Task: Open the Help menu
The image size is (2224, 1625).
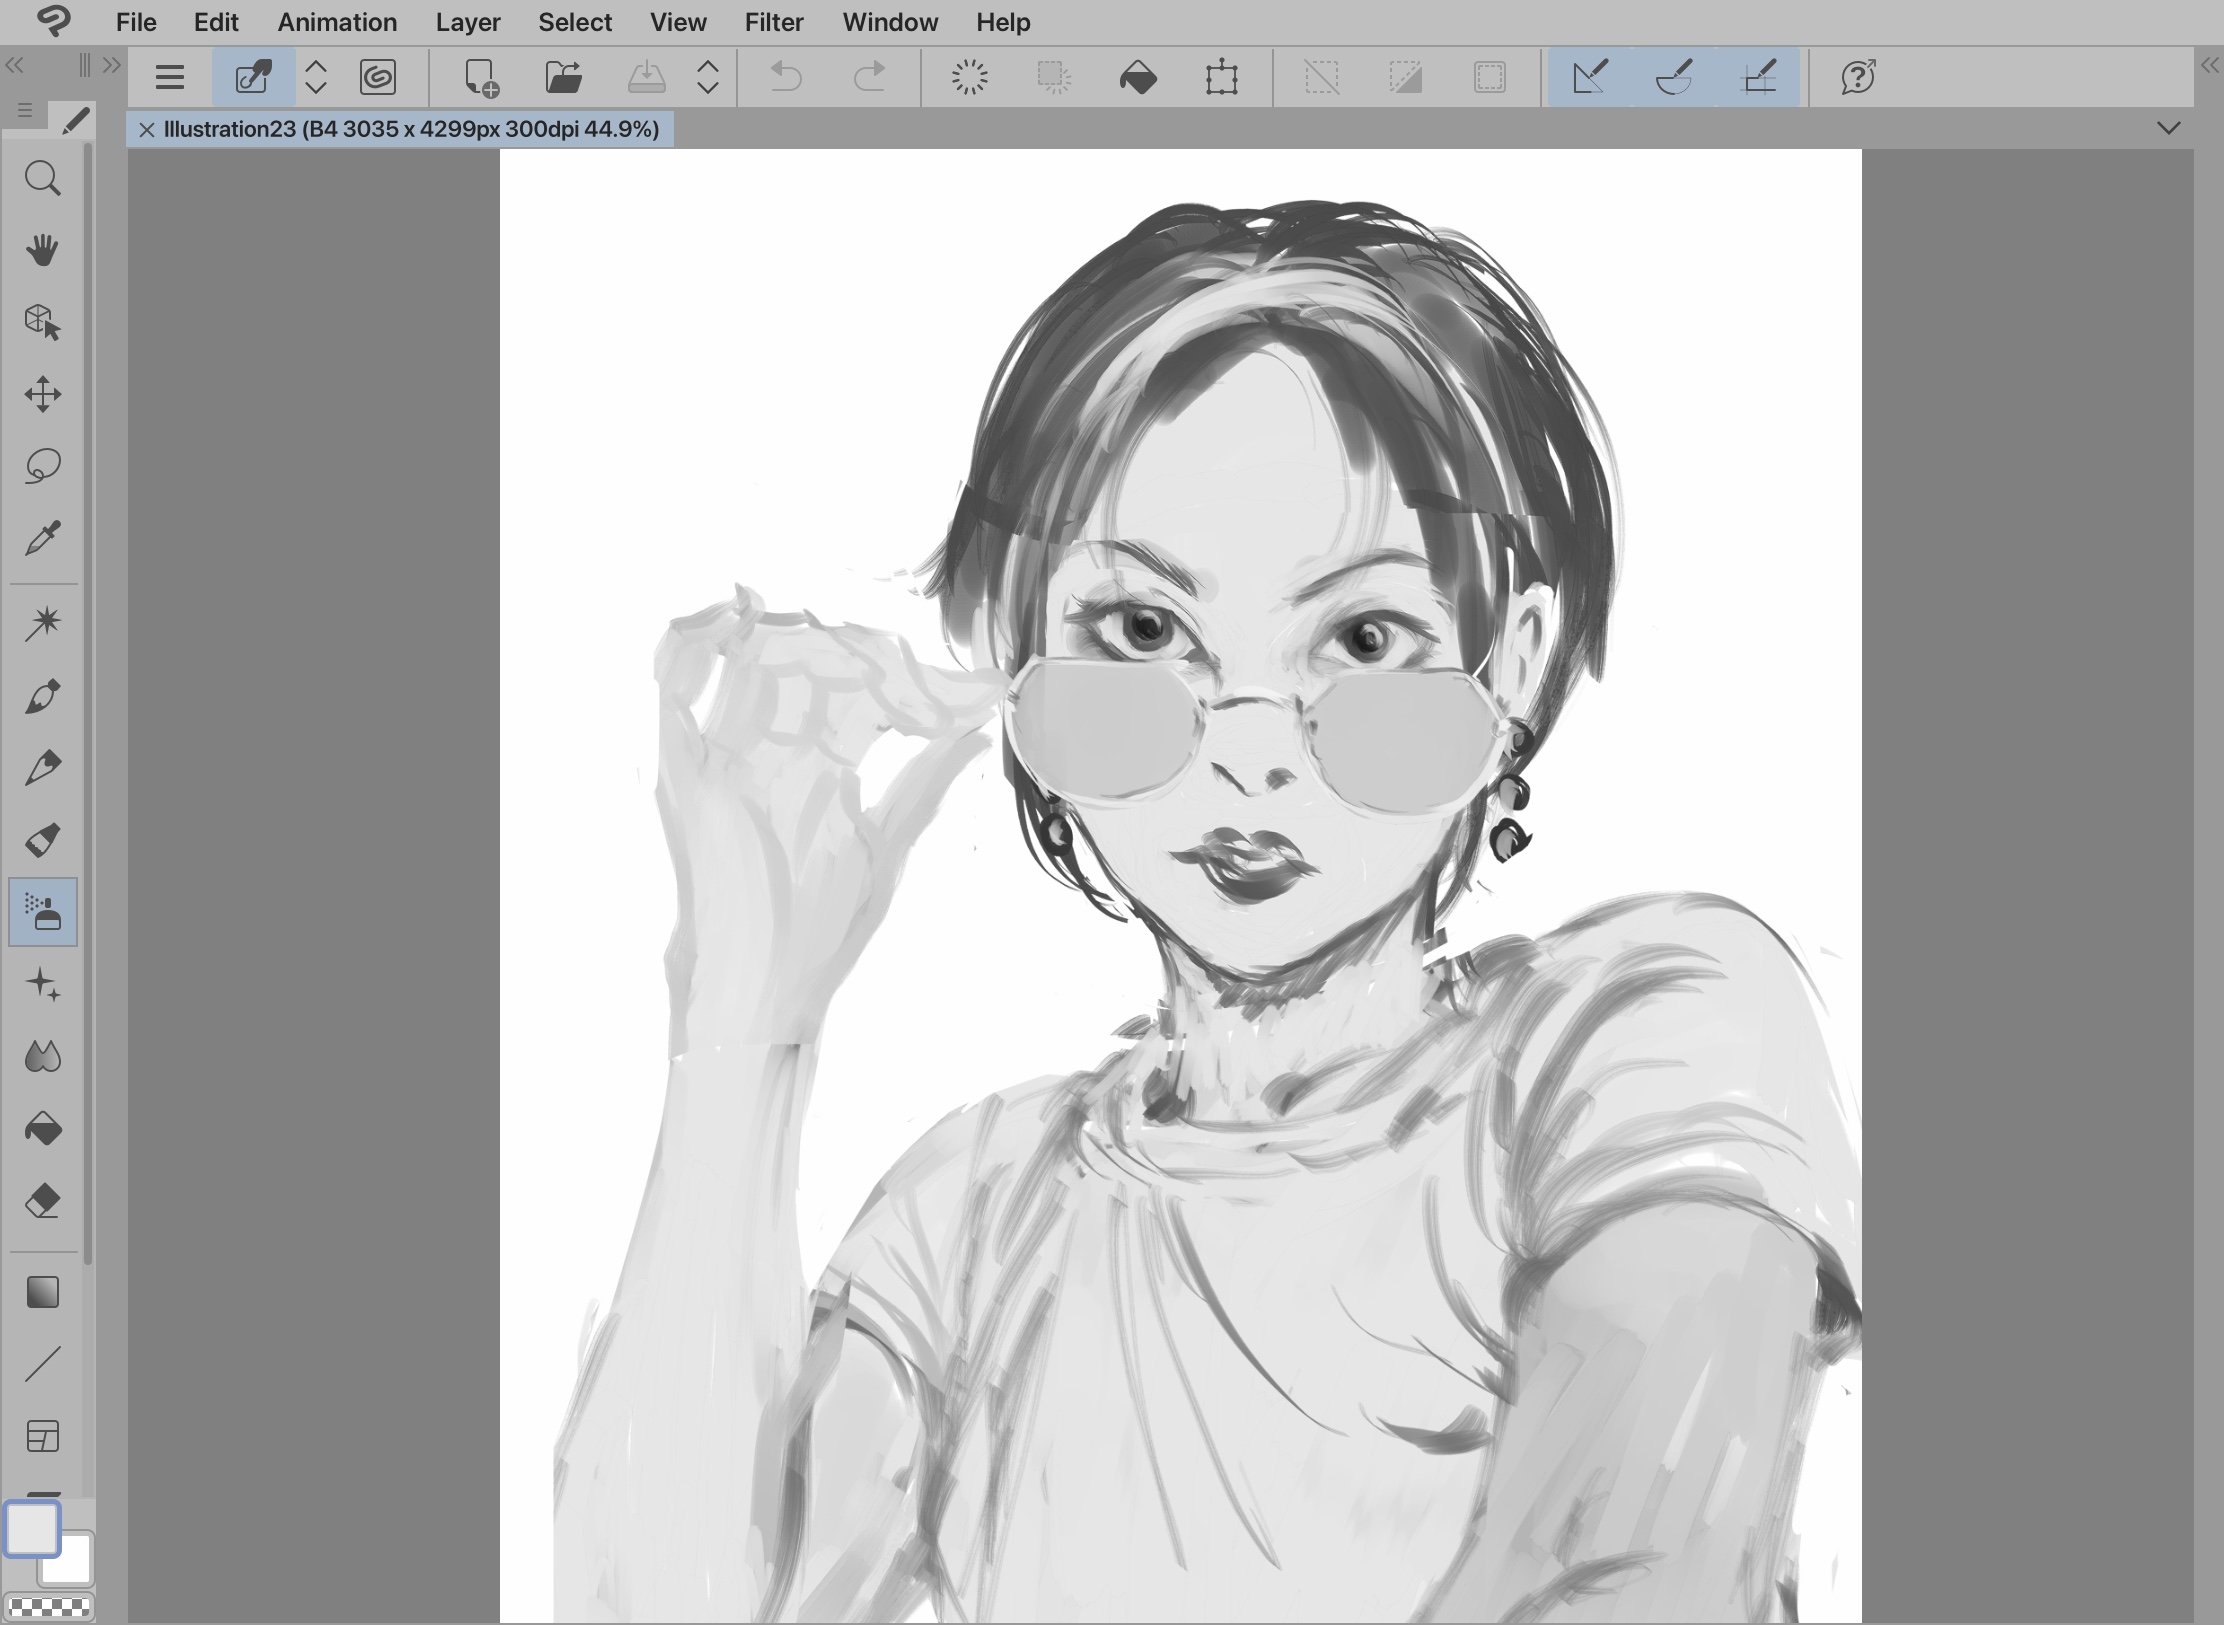Action: pyautogui.click(x=1003, y=22)
